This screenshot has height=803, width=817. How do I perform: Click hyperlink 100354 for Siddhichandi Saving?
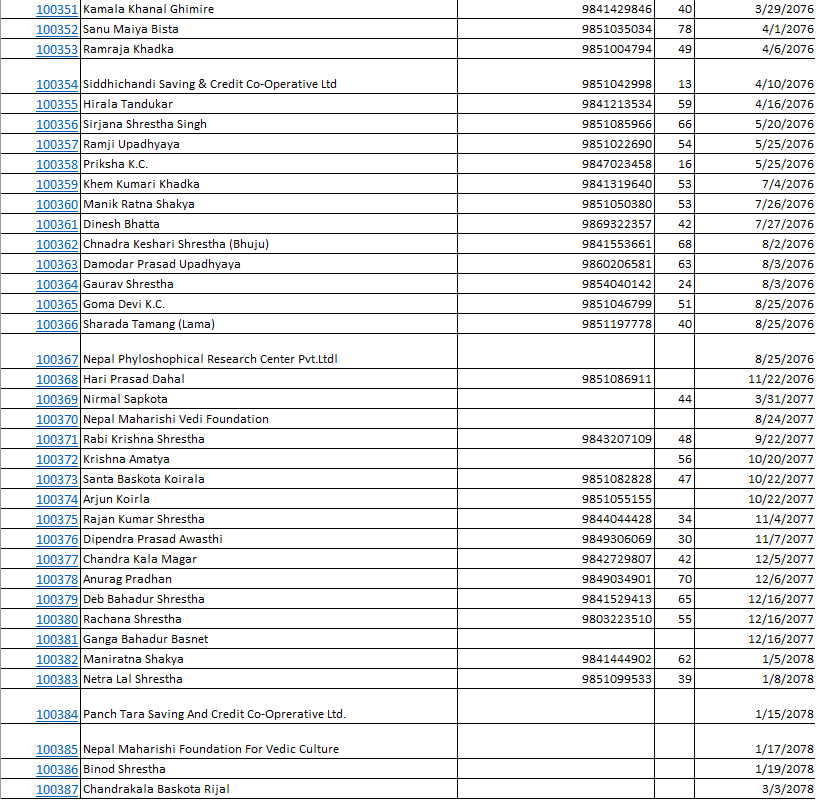point(57,84)
